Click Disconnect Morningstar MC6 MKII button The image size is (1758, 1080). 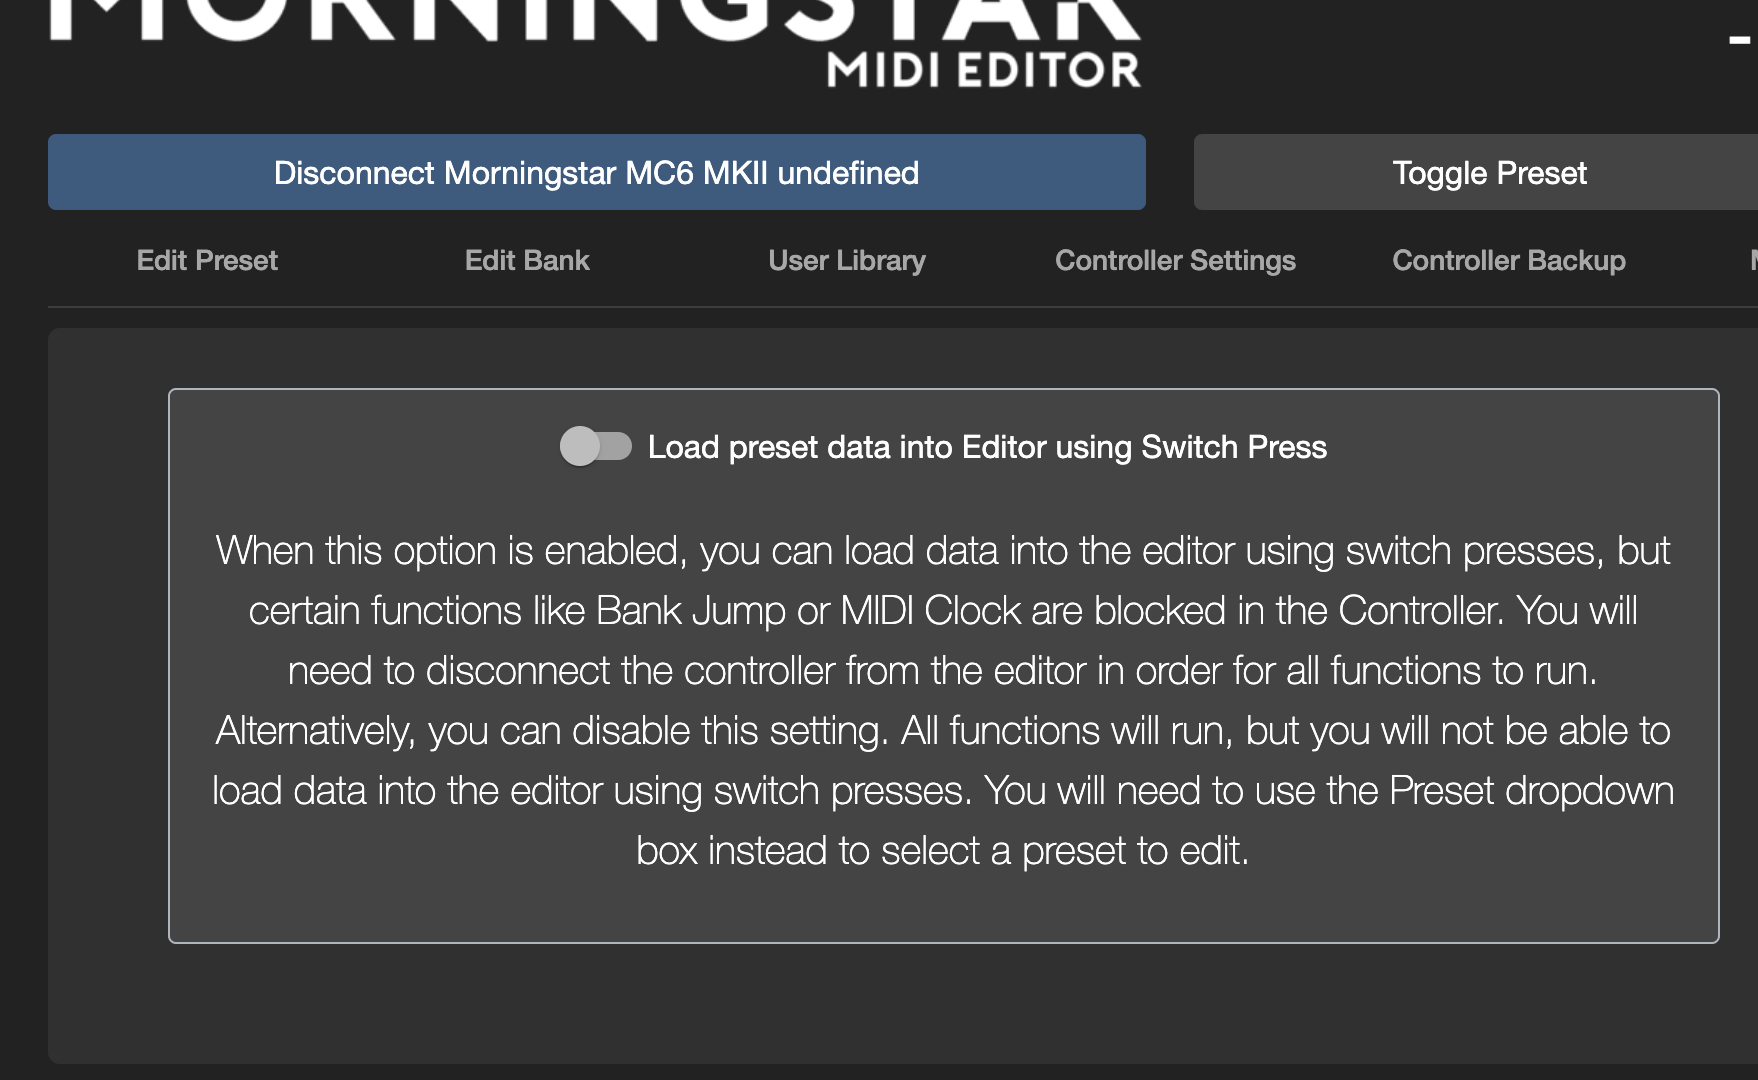click(x=597, y=172)
